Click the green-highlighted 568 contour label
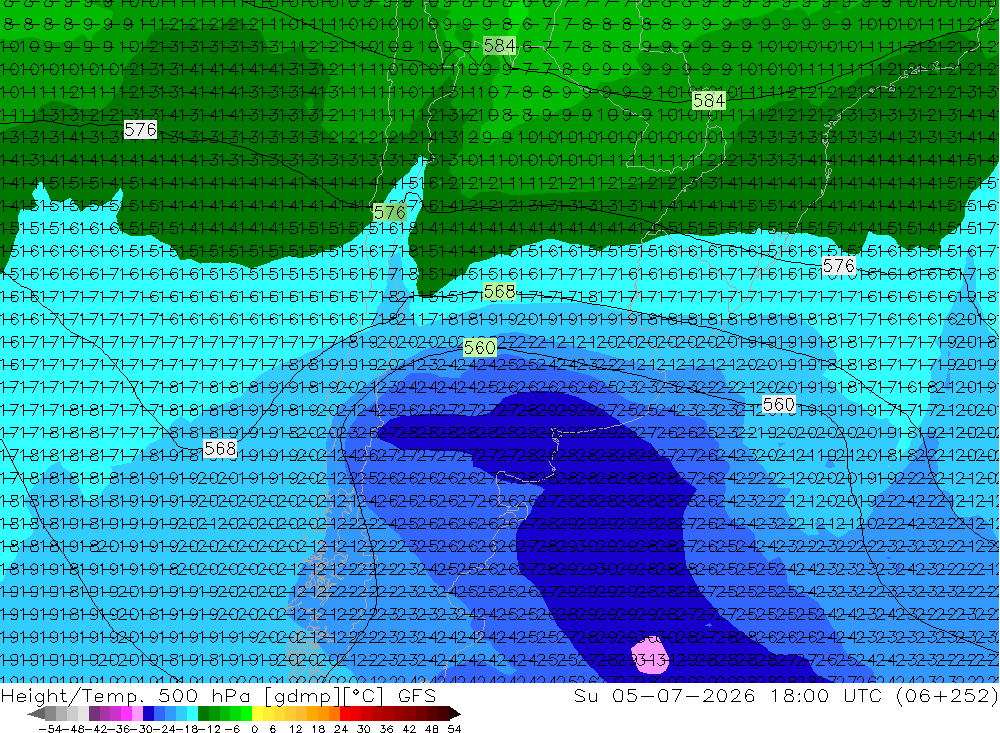 pyautogui.click(x=499, y=292)
